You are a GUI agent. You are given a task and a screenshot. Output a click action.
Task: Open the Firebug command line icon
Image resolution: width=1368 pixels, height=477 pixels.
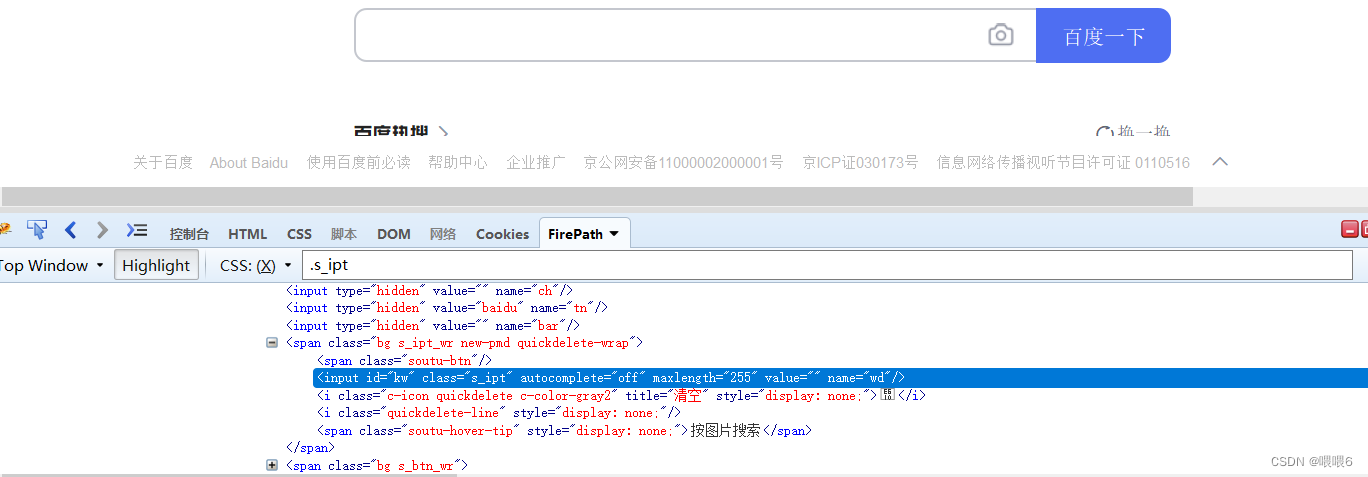[x=136, y=230]
